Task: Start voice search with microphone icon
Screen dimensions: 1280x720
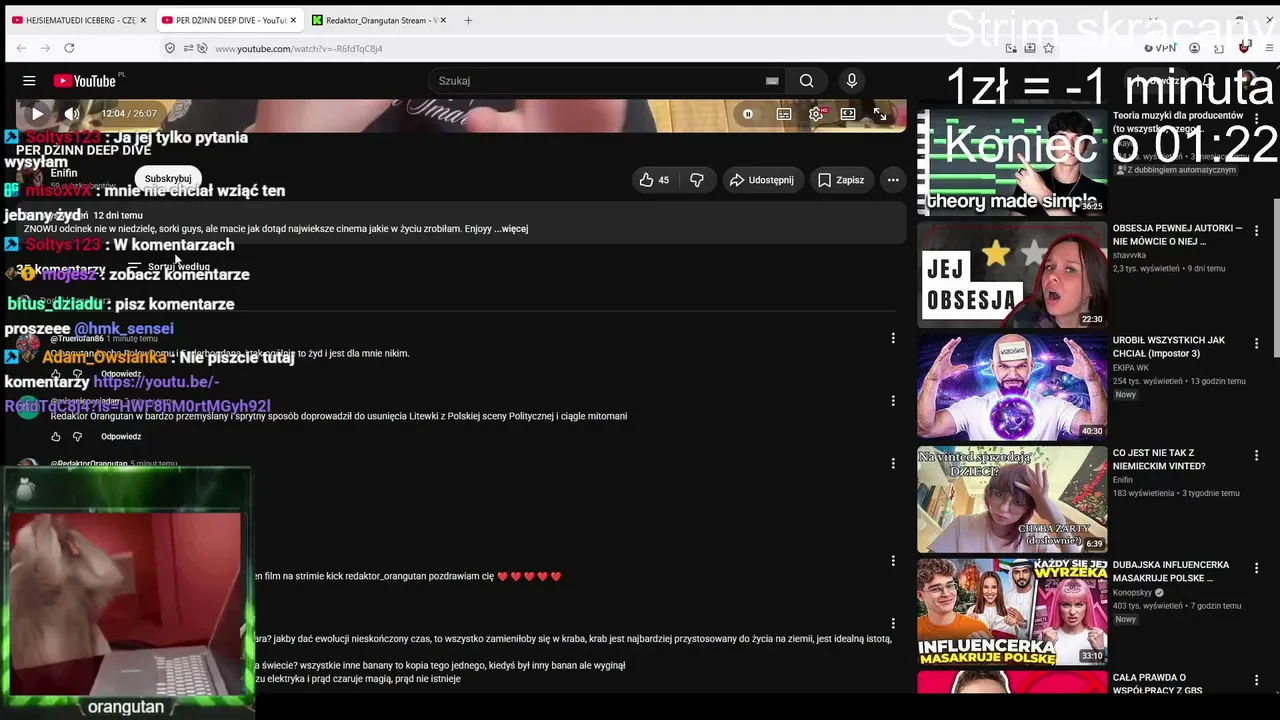Action: point(852,81)
